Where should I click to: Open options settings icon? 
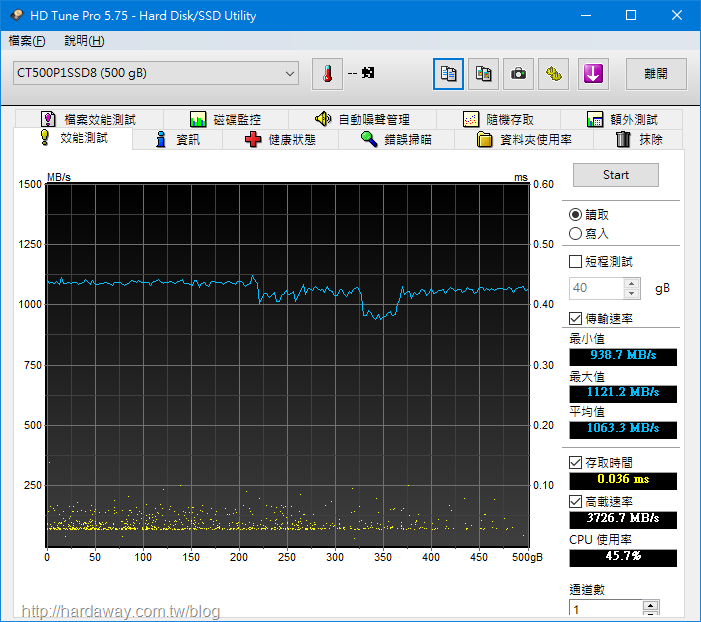(553, 74)
